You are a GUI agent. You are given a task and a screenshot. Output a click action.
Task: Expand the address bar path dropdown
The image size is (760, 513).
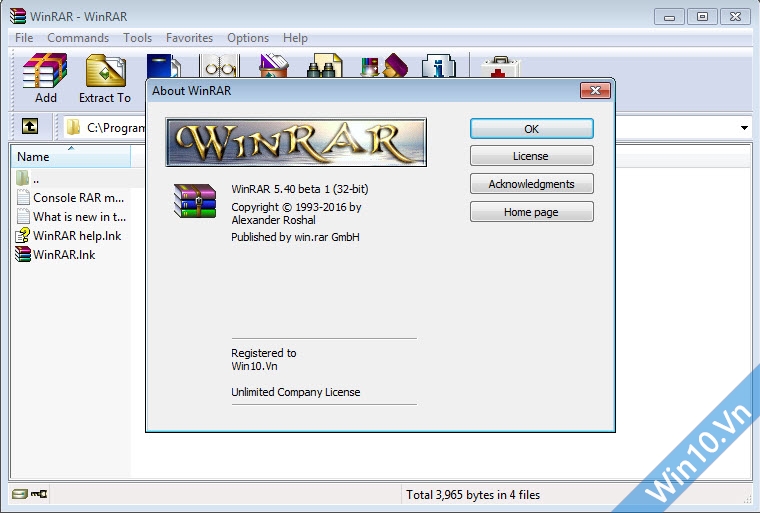pos(744,128)
